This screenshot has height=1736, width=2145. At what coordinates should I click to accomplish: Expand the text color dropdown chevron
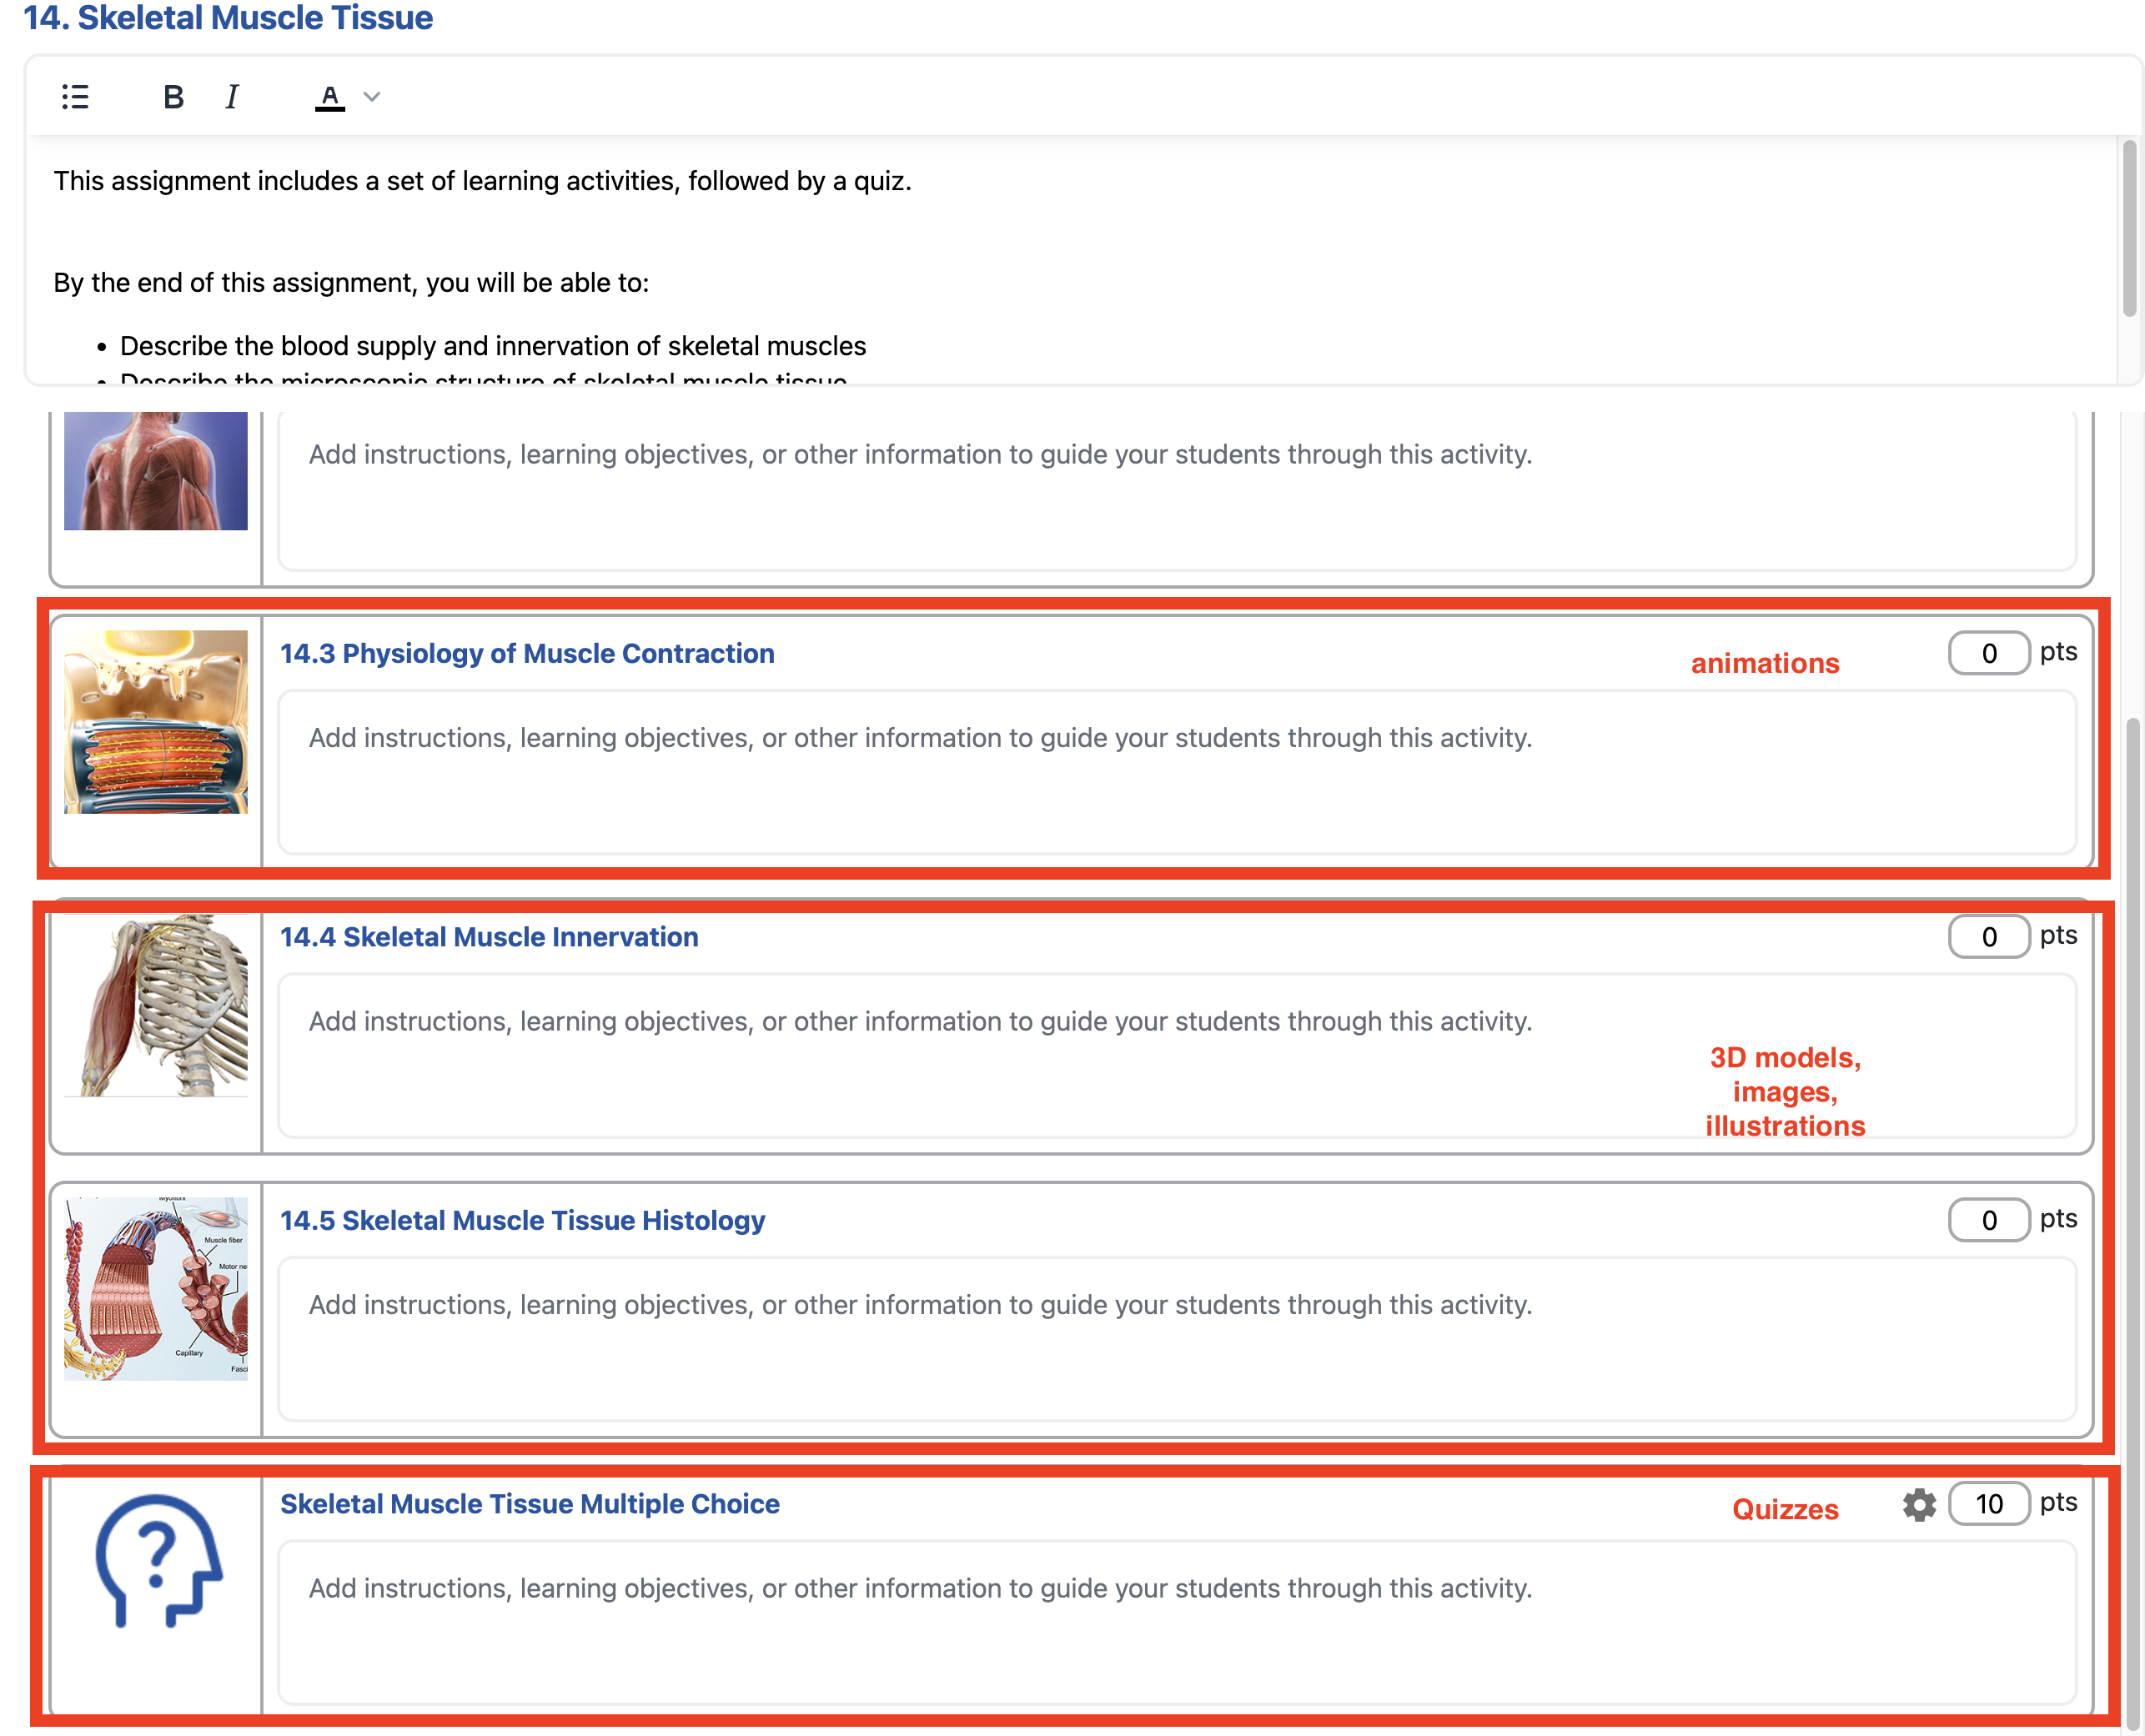[372, 97]
